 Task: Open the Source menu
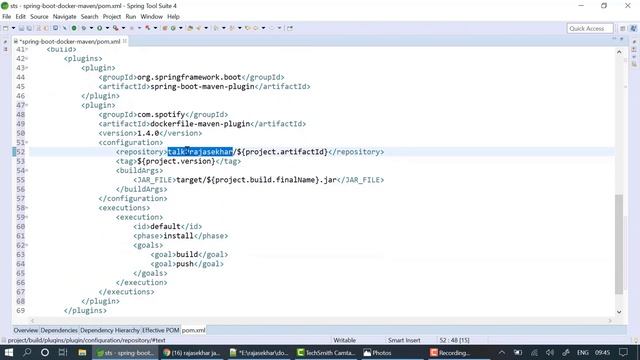tap(39, 17)
